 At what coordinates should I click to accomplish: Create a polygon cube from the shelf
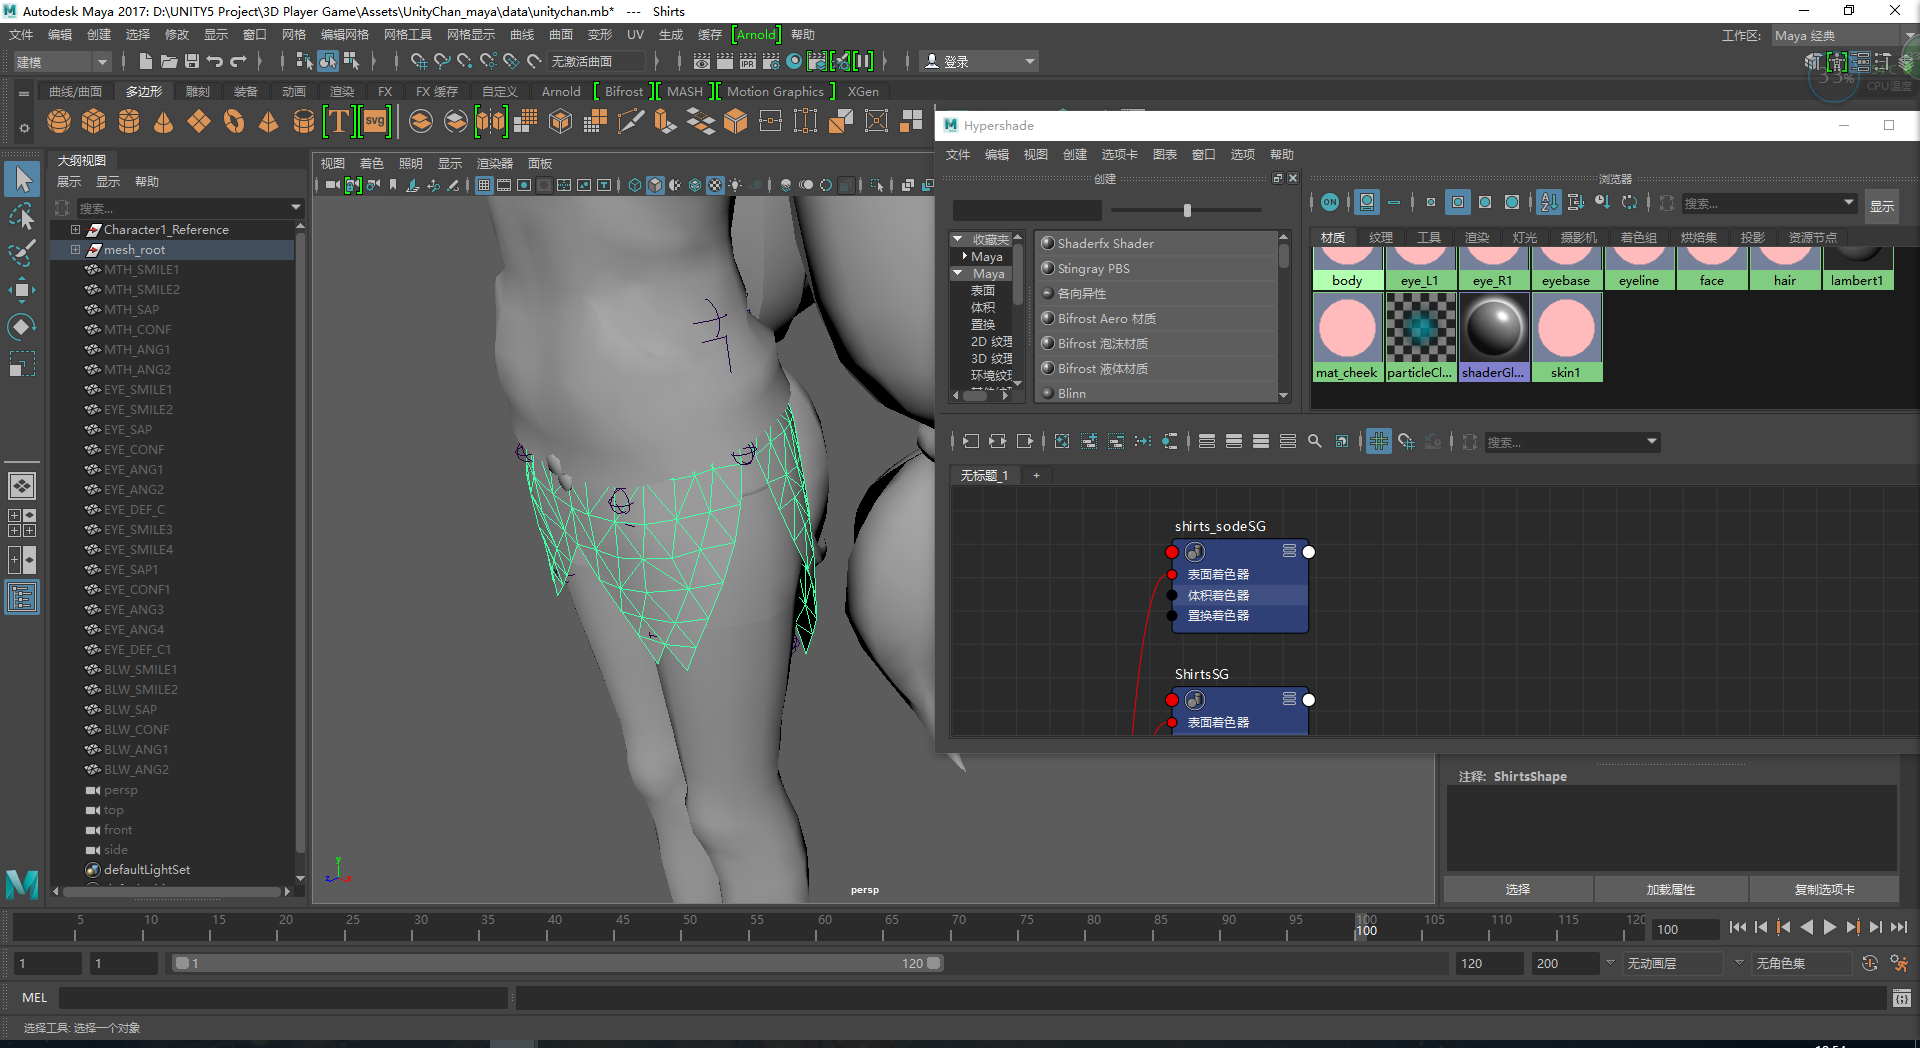94,122
